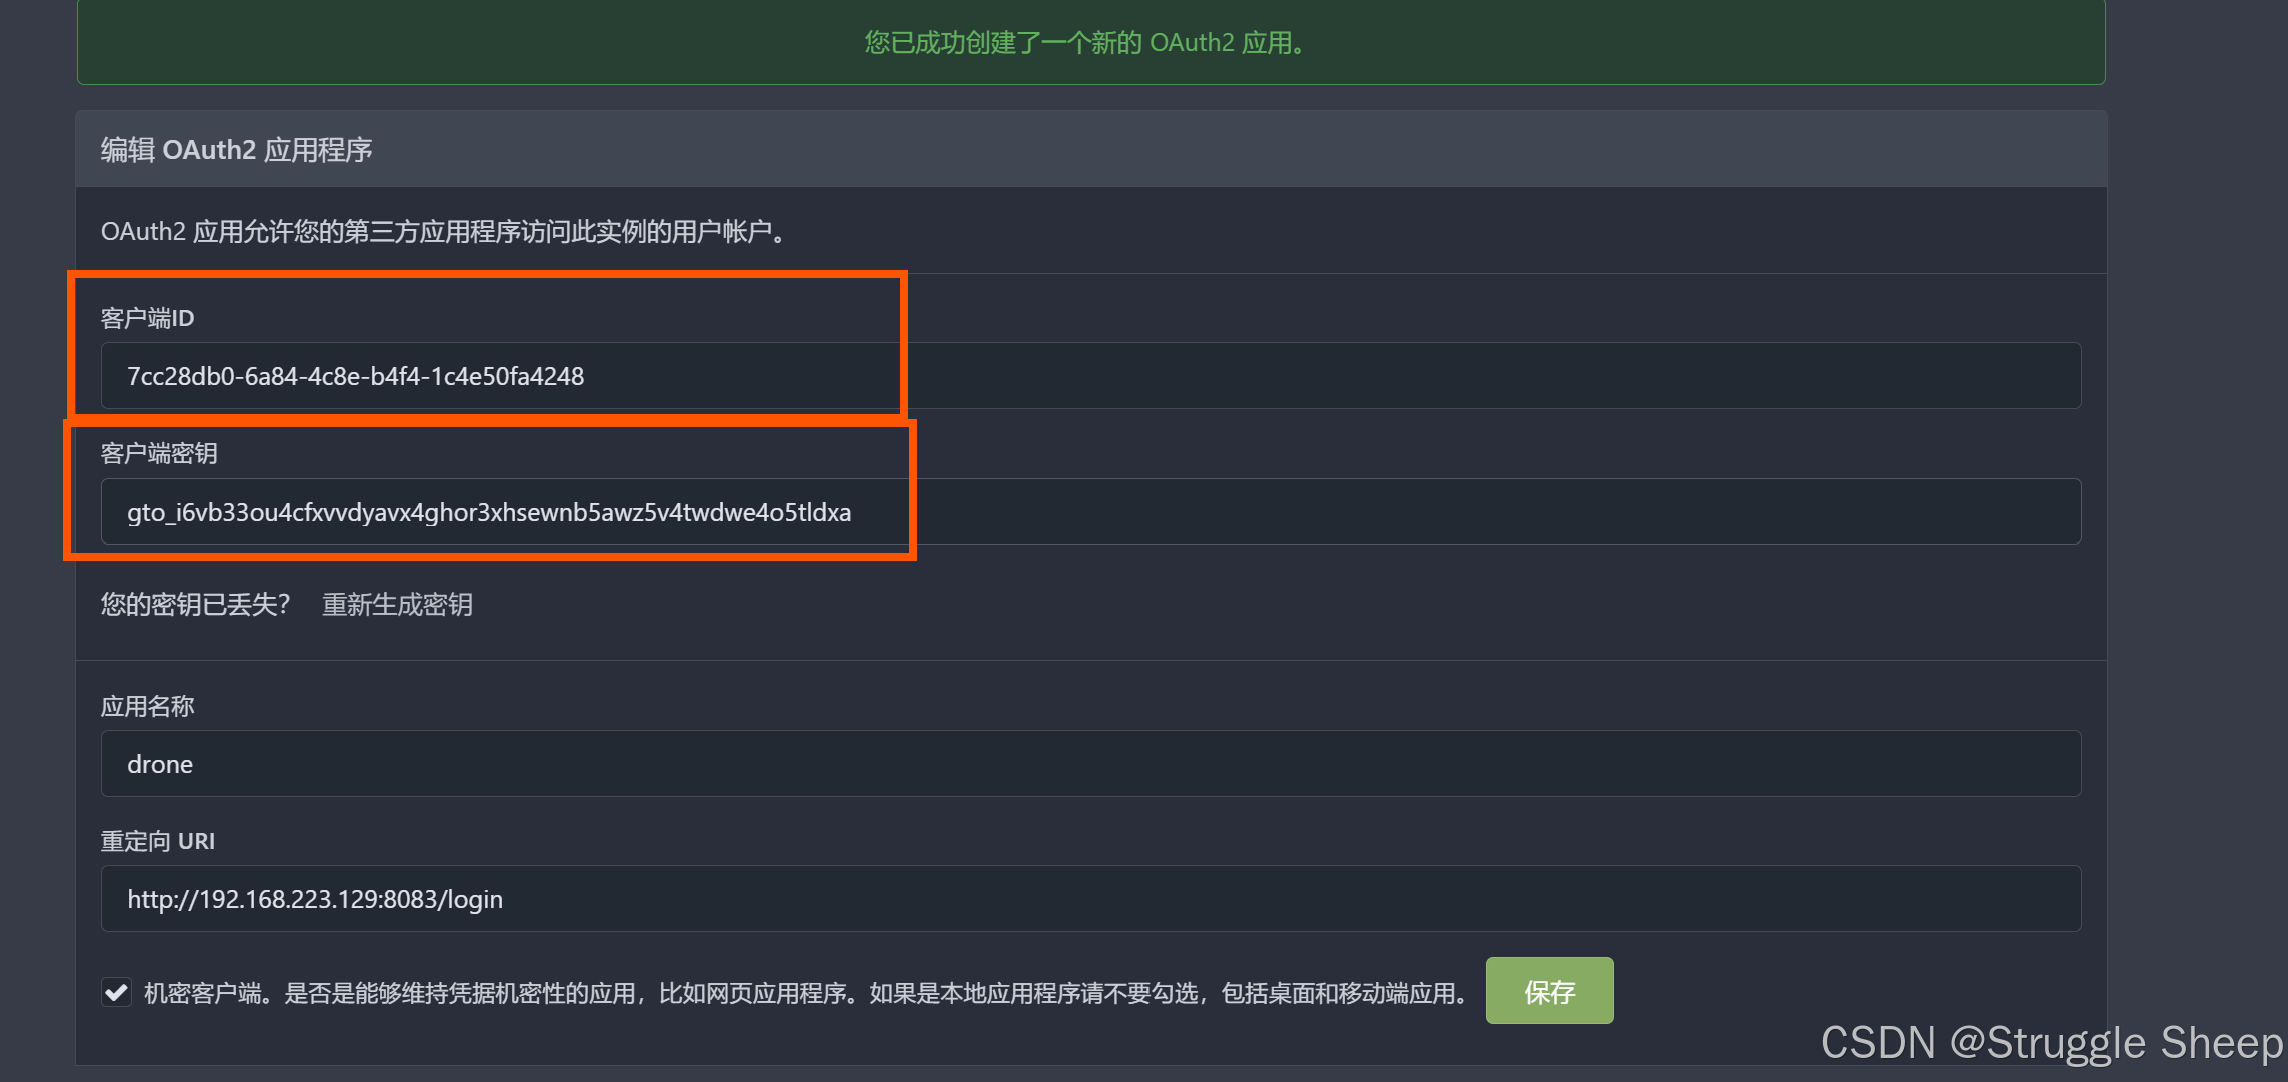
Task: Click the http://192.168.223.129:8083/login URL text
Action: coord(314,899)
